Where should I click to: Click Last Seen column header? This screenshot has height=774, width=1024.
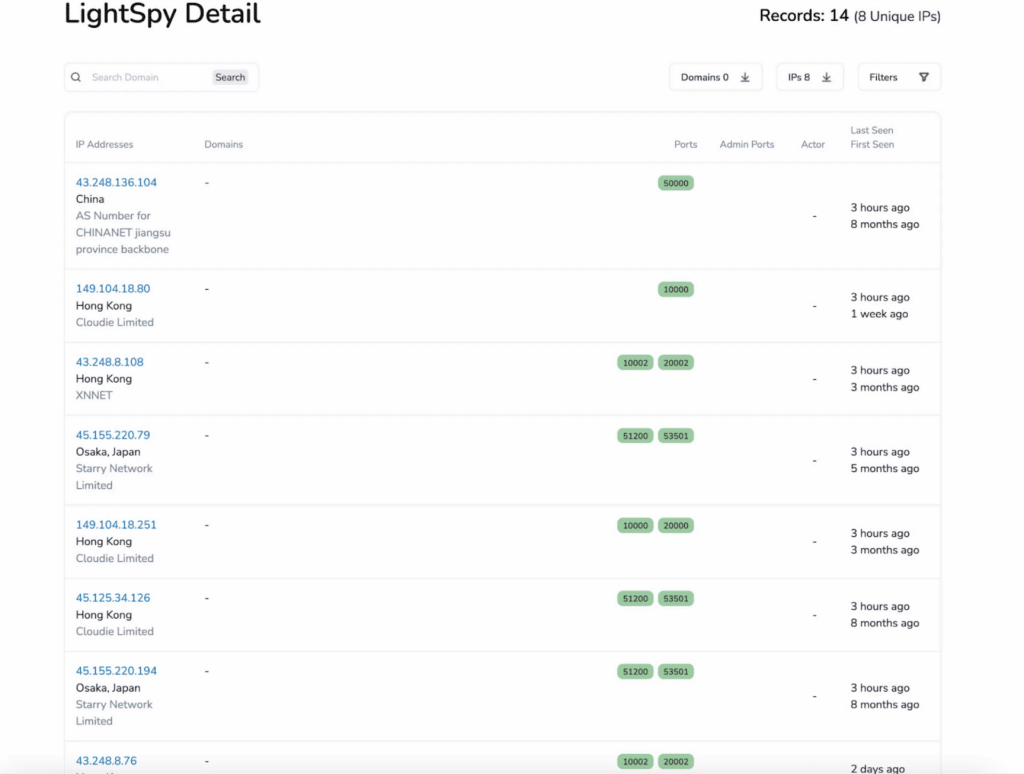click(872, 130)
